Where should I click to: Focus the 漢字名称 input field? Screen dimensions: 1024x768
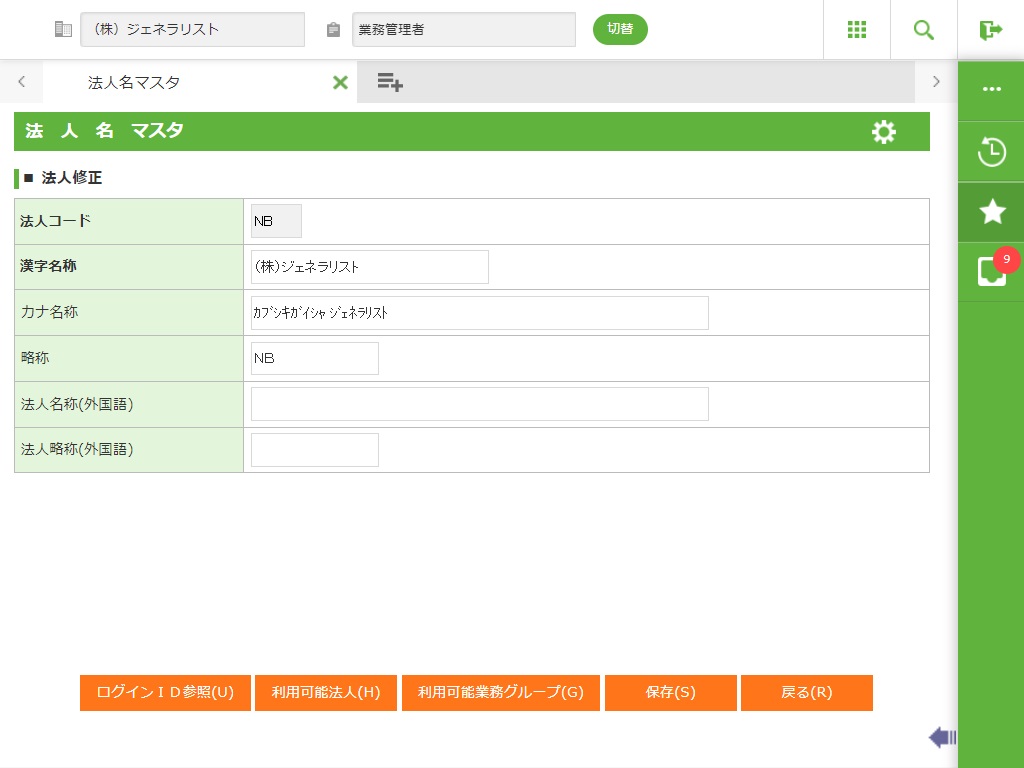coord(370,267)
